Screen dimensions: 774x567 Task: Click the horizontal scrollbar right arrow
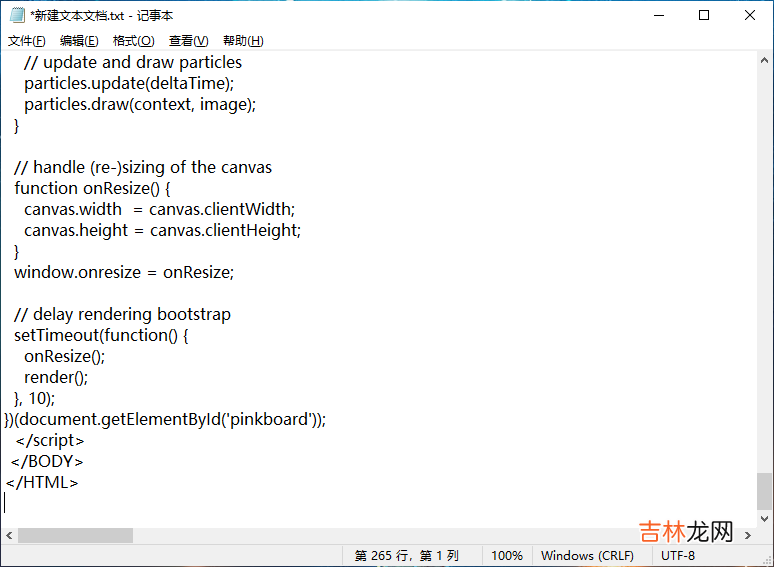[x=747, y=536]
